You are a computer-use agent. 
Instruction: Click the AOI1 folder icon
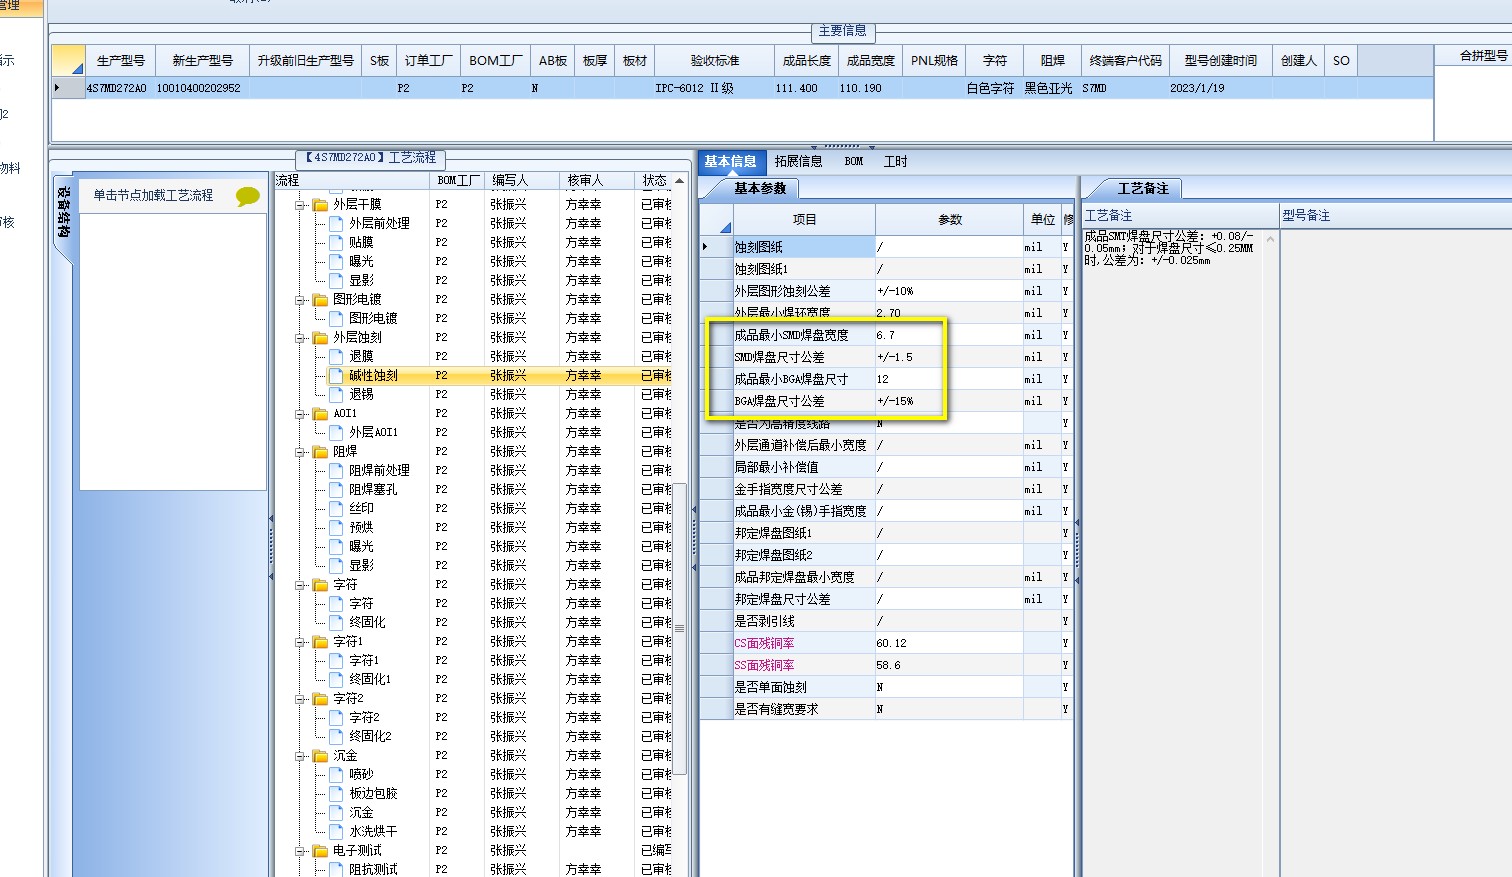(x=320, y=413)
